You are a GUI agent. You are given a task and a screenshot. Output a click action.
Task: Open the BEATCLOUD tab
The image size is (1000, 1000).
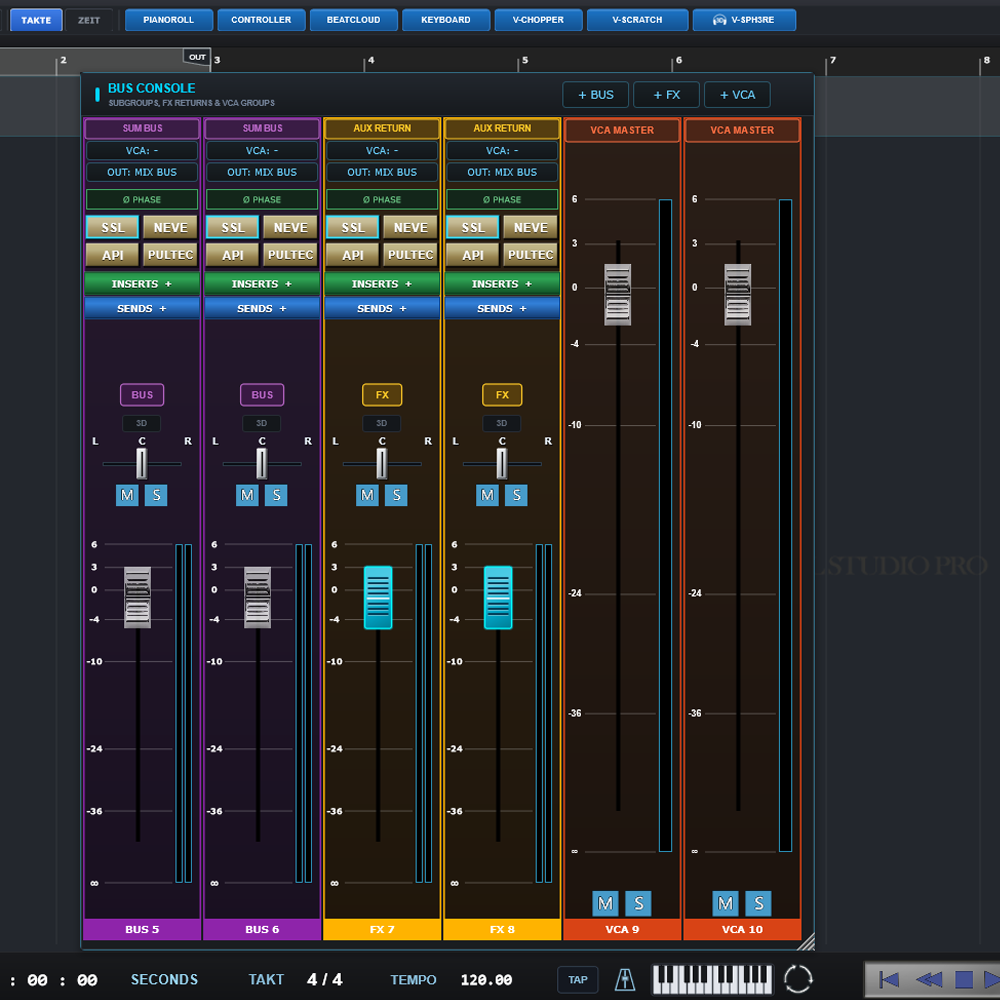click(353, 20)
